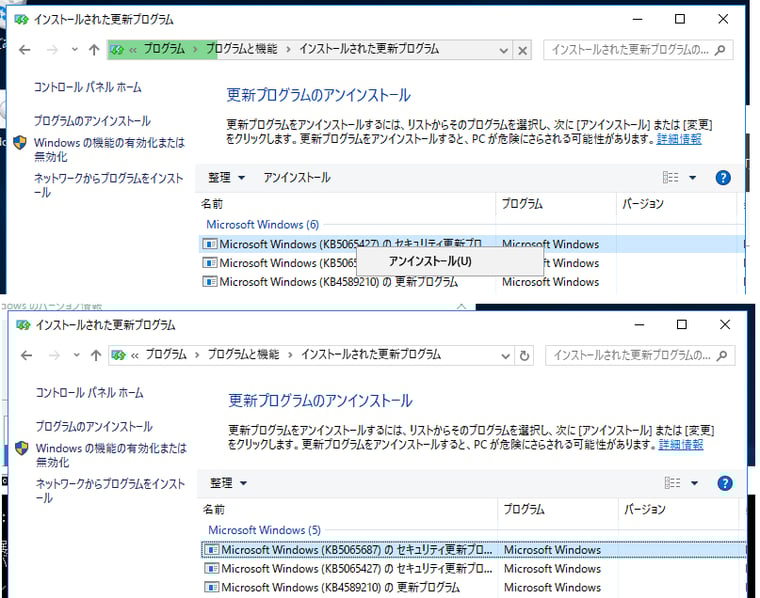Viewport: 760px width, 598px height.
Task: Open 整理 dropdown in lower window
Action: click(x=228, y=483)
